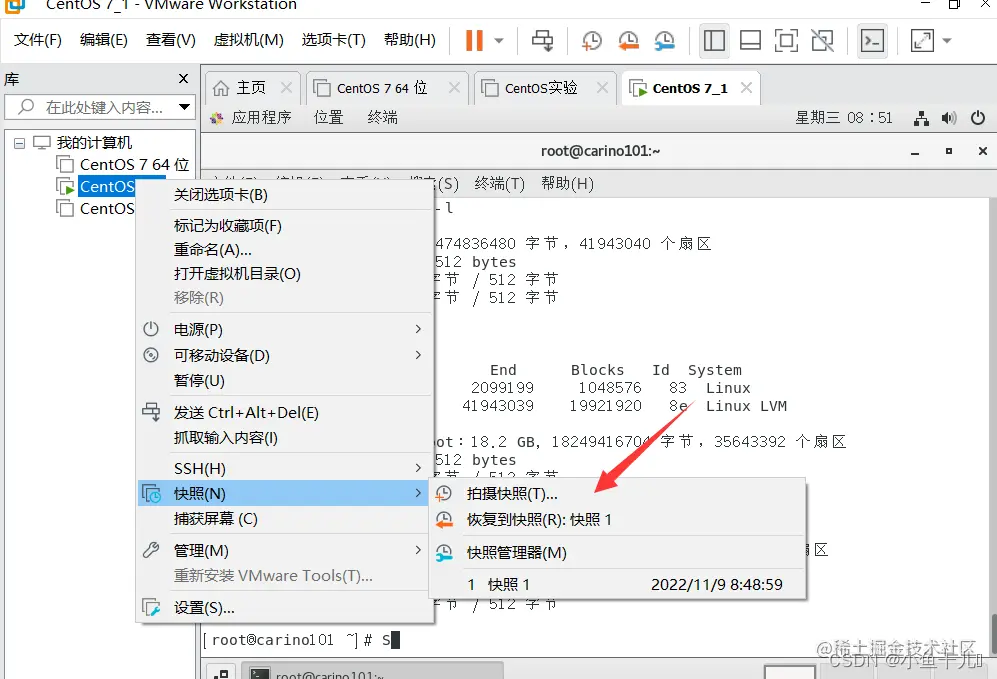The width and height of the screenshot is (997, 679).
Task: Toggle Unity mode in the toolbar
Action: tap(822, 41)
